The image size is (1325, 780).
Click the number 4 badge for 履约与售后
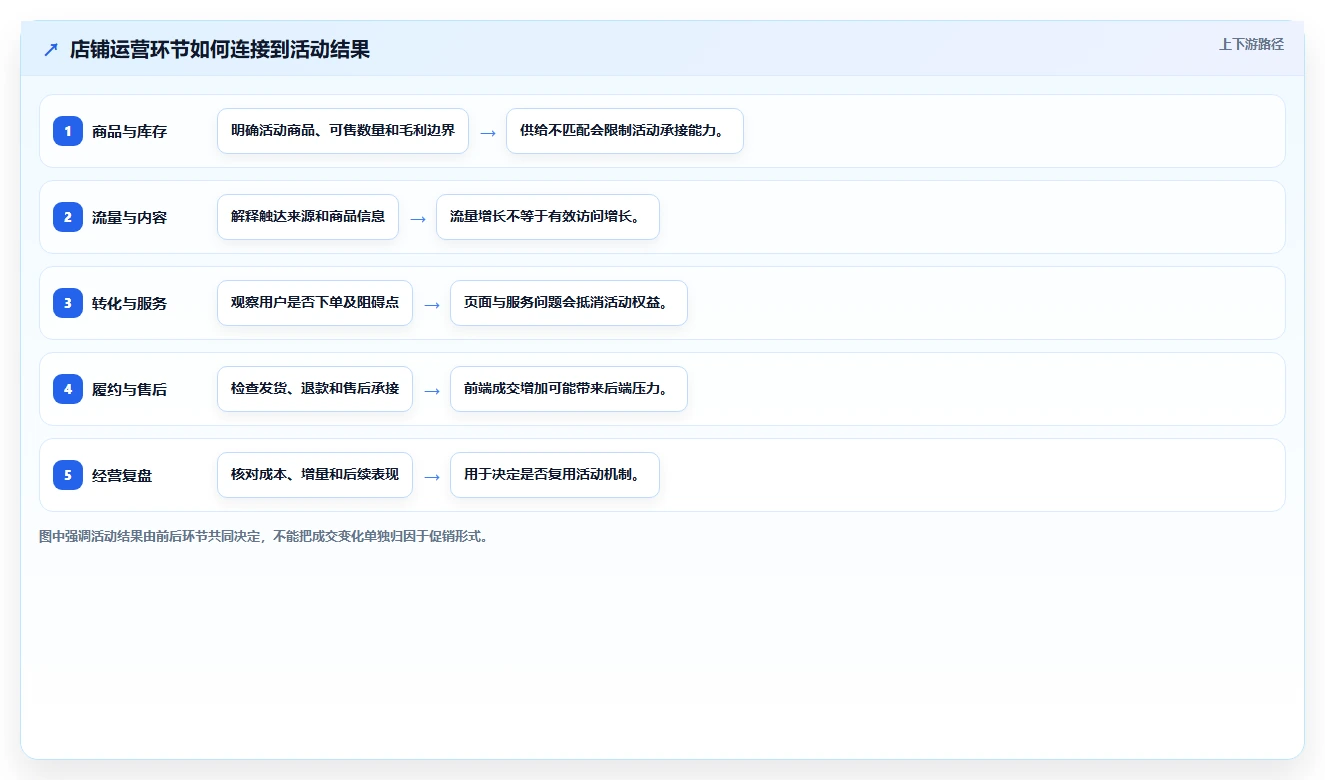68,389
